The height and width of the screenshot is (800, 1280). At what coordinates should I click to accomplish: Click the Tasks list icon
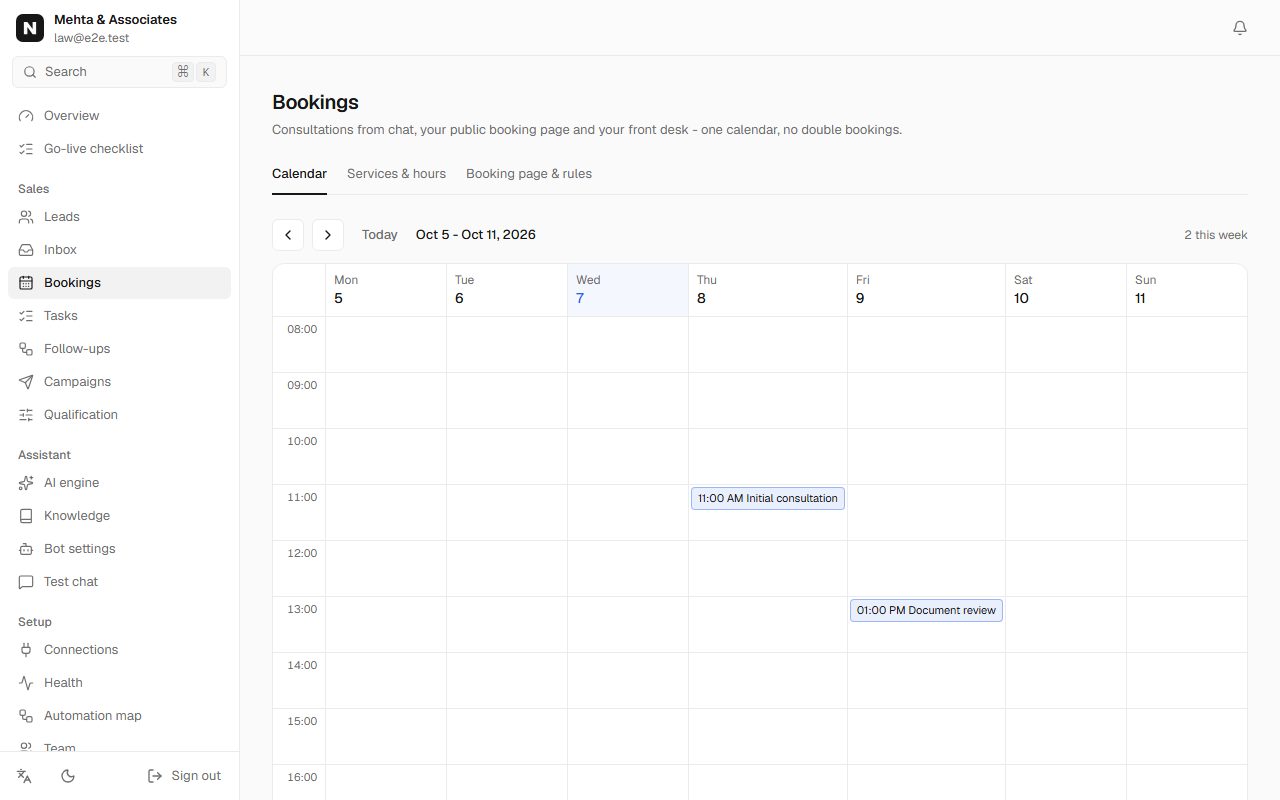point(26,316)
